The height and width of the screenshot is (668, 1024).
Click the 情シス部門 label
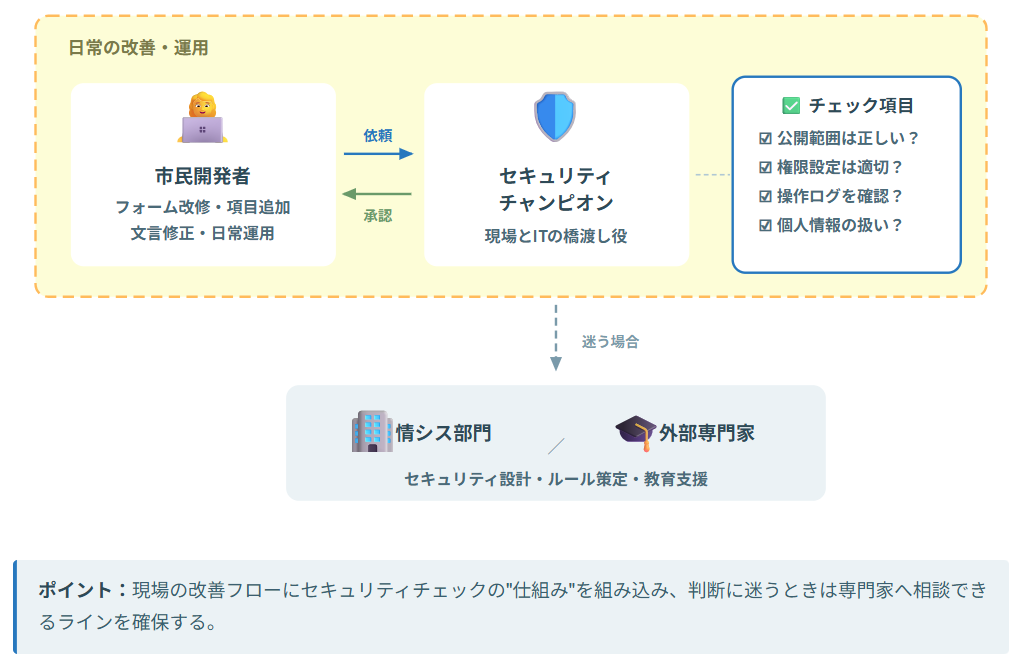click(x=443, y=433)
